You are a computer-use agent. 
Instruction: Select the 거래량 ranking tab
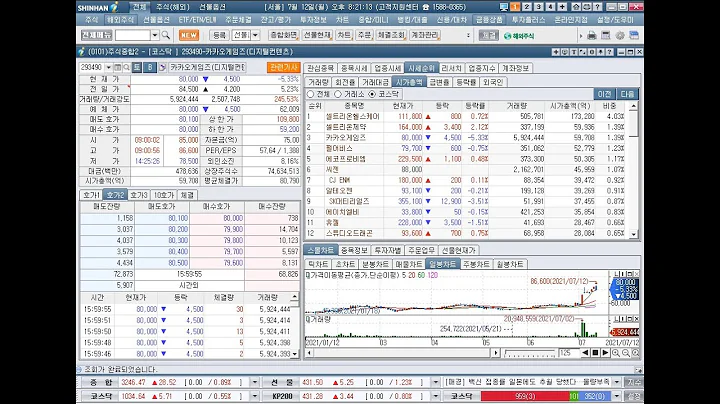tap(318, 82)
